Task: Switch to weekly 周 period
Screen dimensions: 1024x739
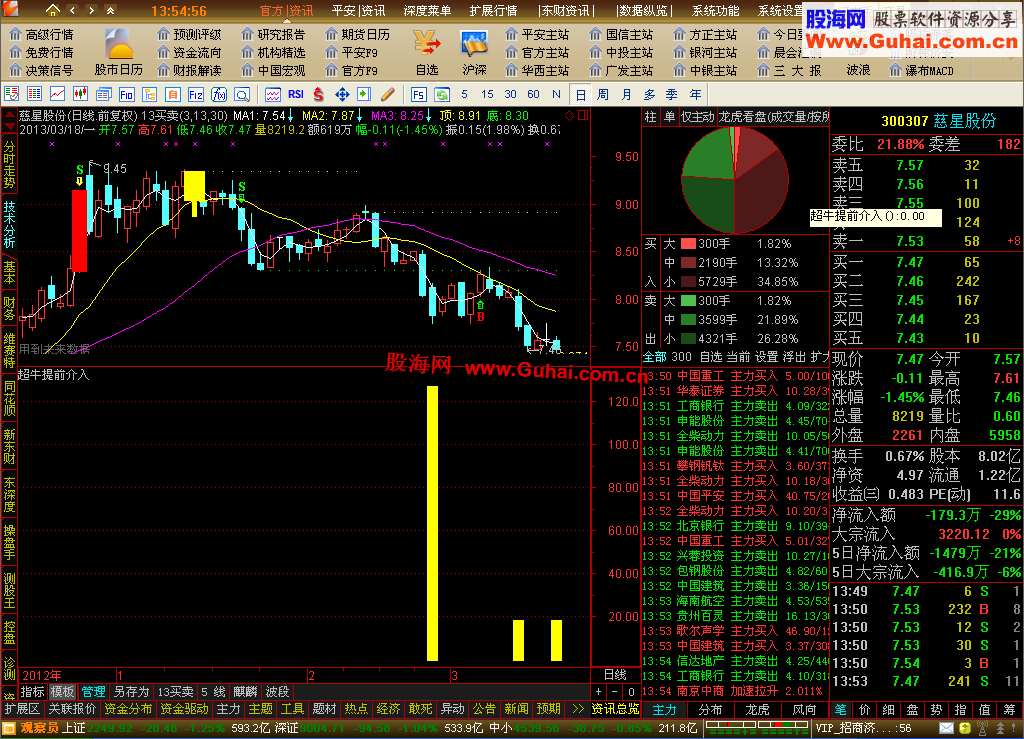Action: pos(603,95)
